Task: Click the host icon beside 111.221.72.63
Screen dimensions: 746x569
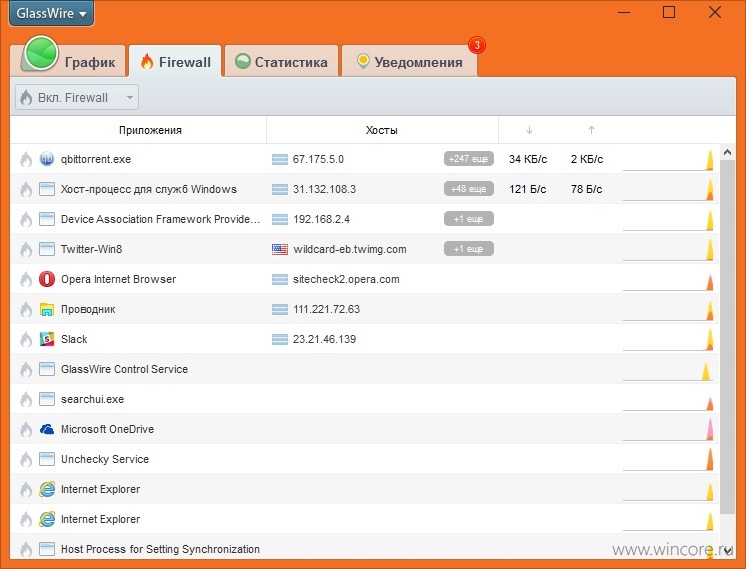Action: point(280,309)
